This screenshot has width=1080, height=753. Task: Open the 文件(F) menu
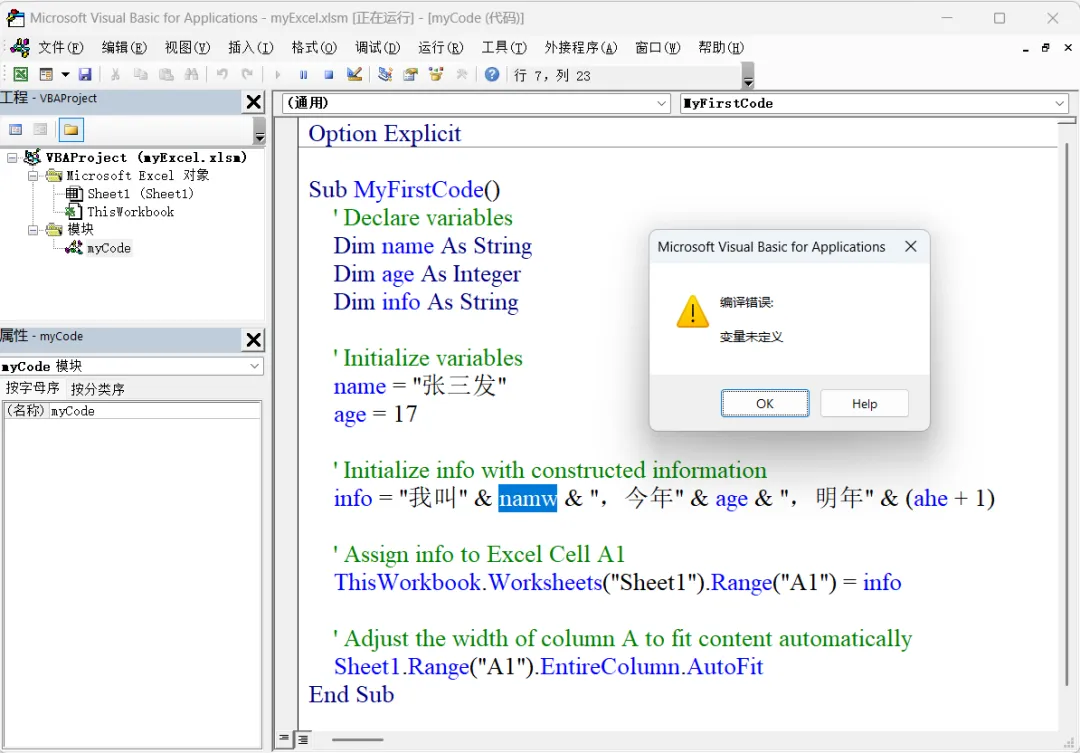61,48
